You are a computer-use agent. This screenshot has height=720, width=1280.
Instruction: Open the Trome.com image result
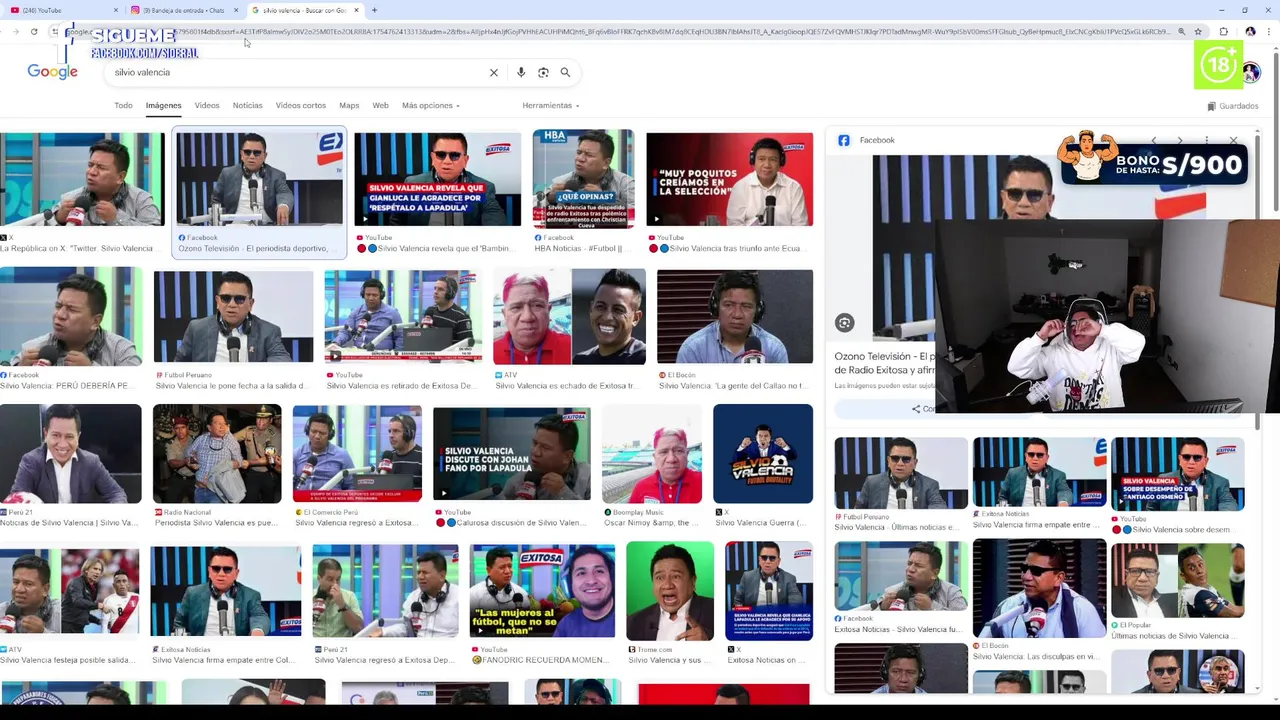[670, 590]
